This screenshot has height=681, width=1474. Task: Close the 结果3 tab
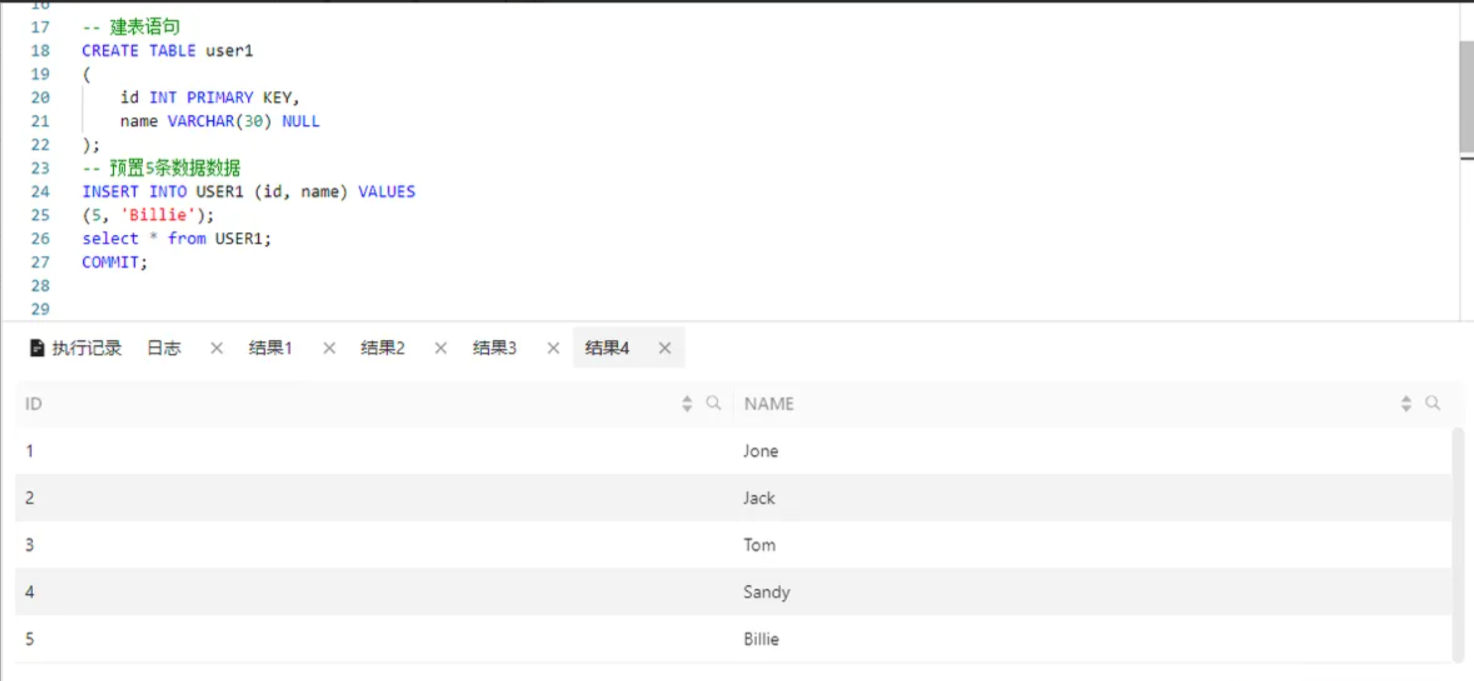pos(553,348)
